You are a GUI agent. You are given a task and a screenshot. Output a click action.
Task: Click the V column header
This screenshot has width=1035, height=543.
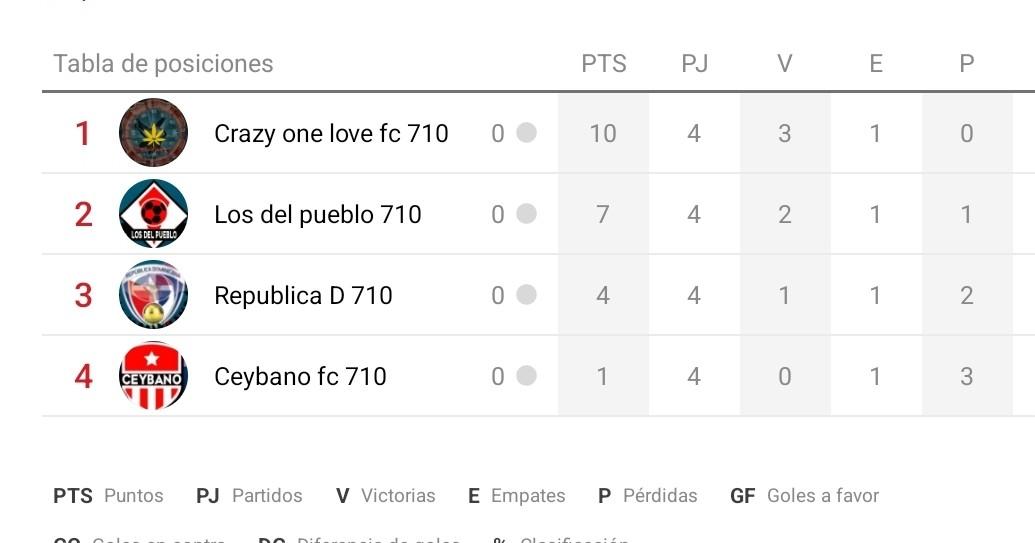pyautogui.click(x=785, y=64)
